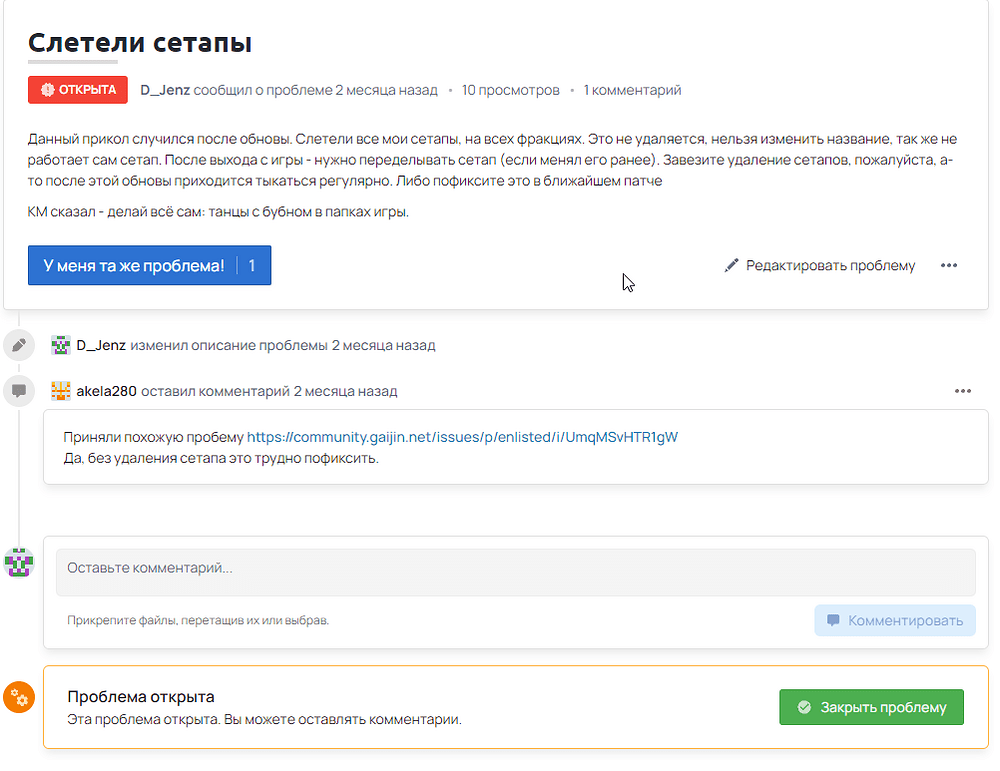Image resolution: width=1000 pixels, height=771 pixels.
Task: Click the vote counter showing 1
Action: [x=252, y=266]
